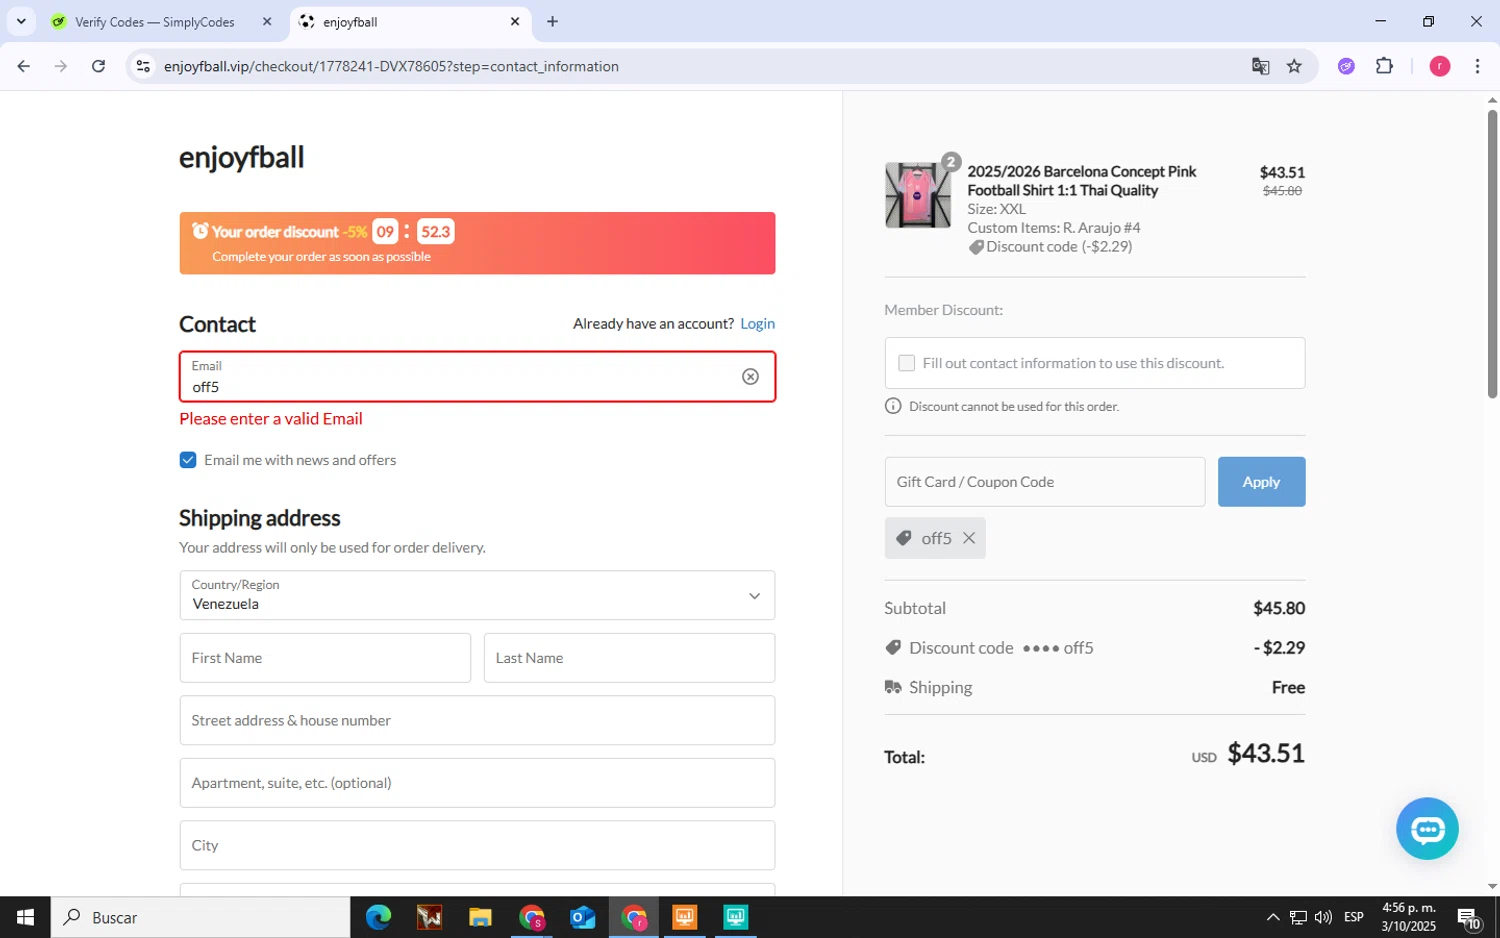This screenshot has width=1500, height=938.
Task: Open the Chrome profile avatar
Action: (x=1440, y=66)
